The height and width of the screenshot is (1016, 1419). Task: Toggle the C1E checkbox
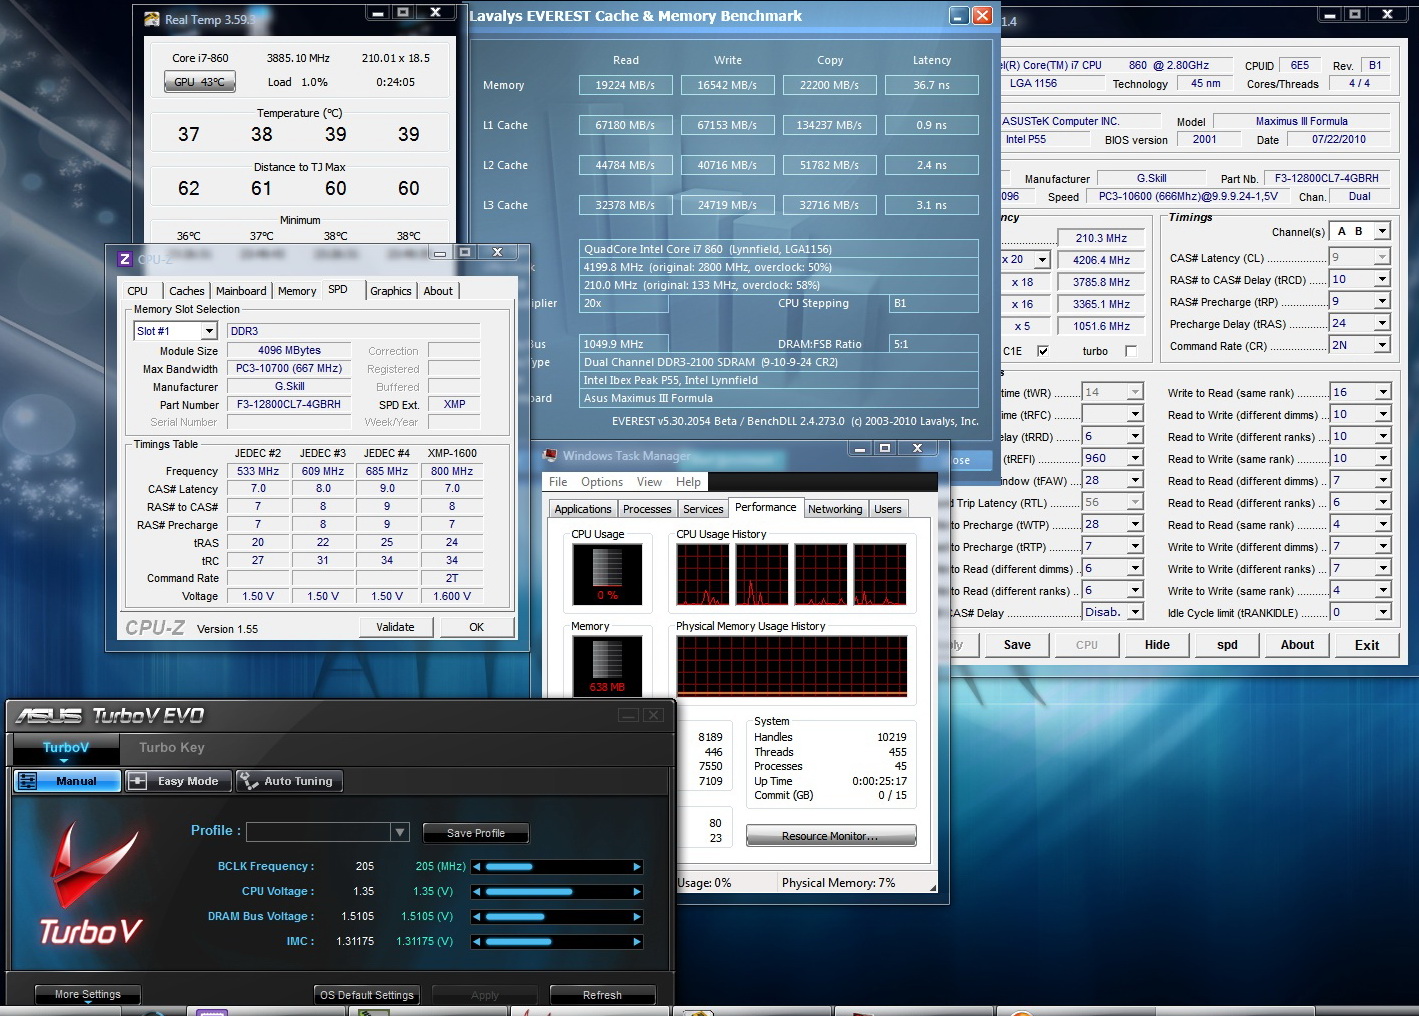(1043, 351)
